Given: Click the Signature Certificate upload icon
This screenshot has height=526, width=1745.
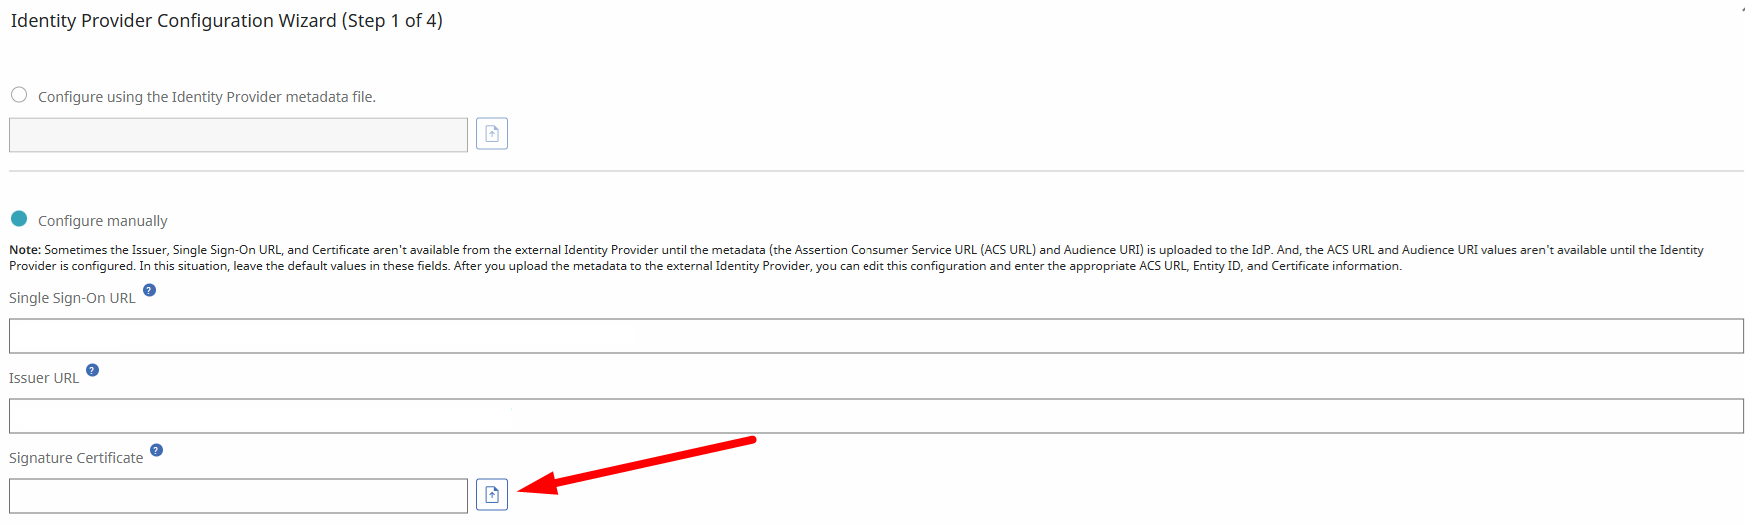Looking at the screenshot, I should [492, 495].
